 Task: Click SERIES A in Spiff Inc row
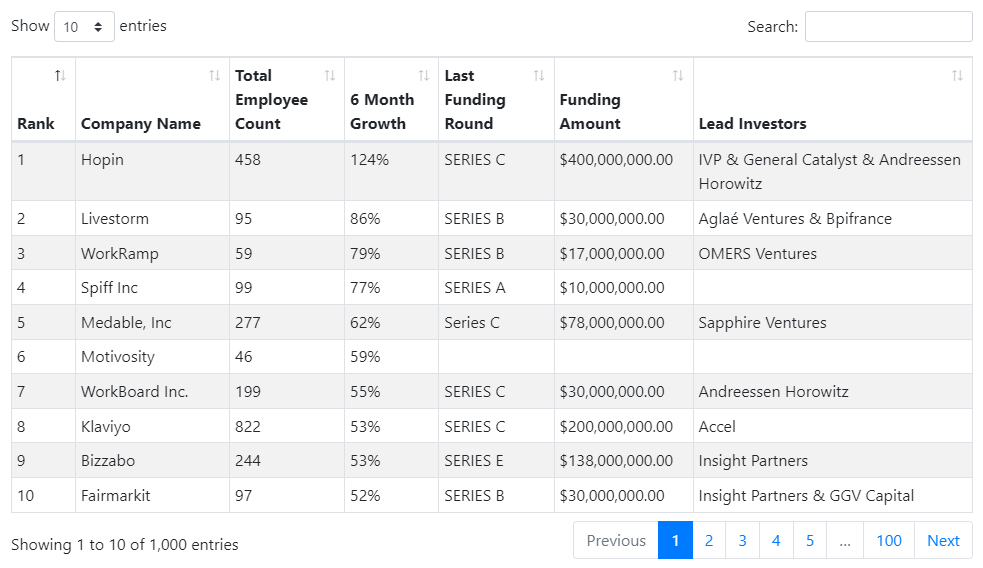coord(475,288)
